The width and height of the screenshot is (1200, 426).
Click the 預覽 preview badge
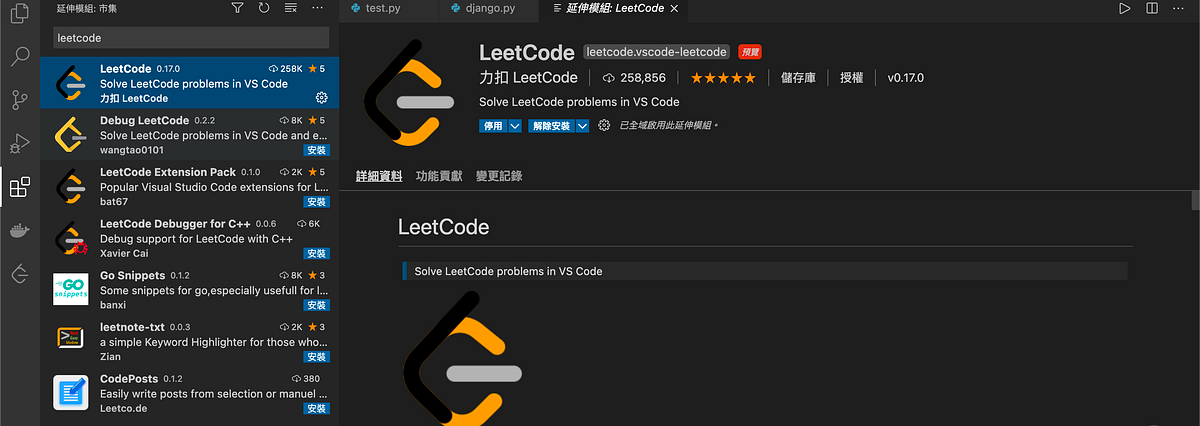tap(748, 52)
